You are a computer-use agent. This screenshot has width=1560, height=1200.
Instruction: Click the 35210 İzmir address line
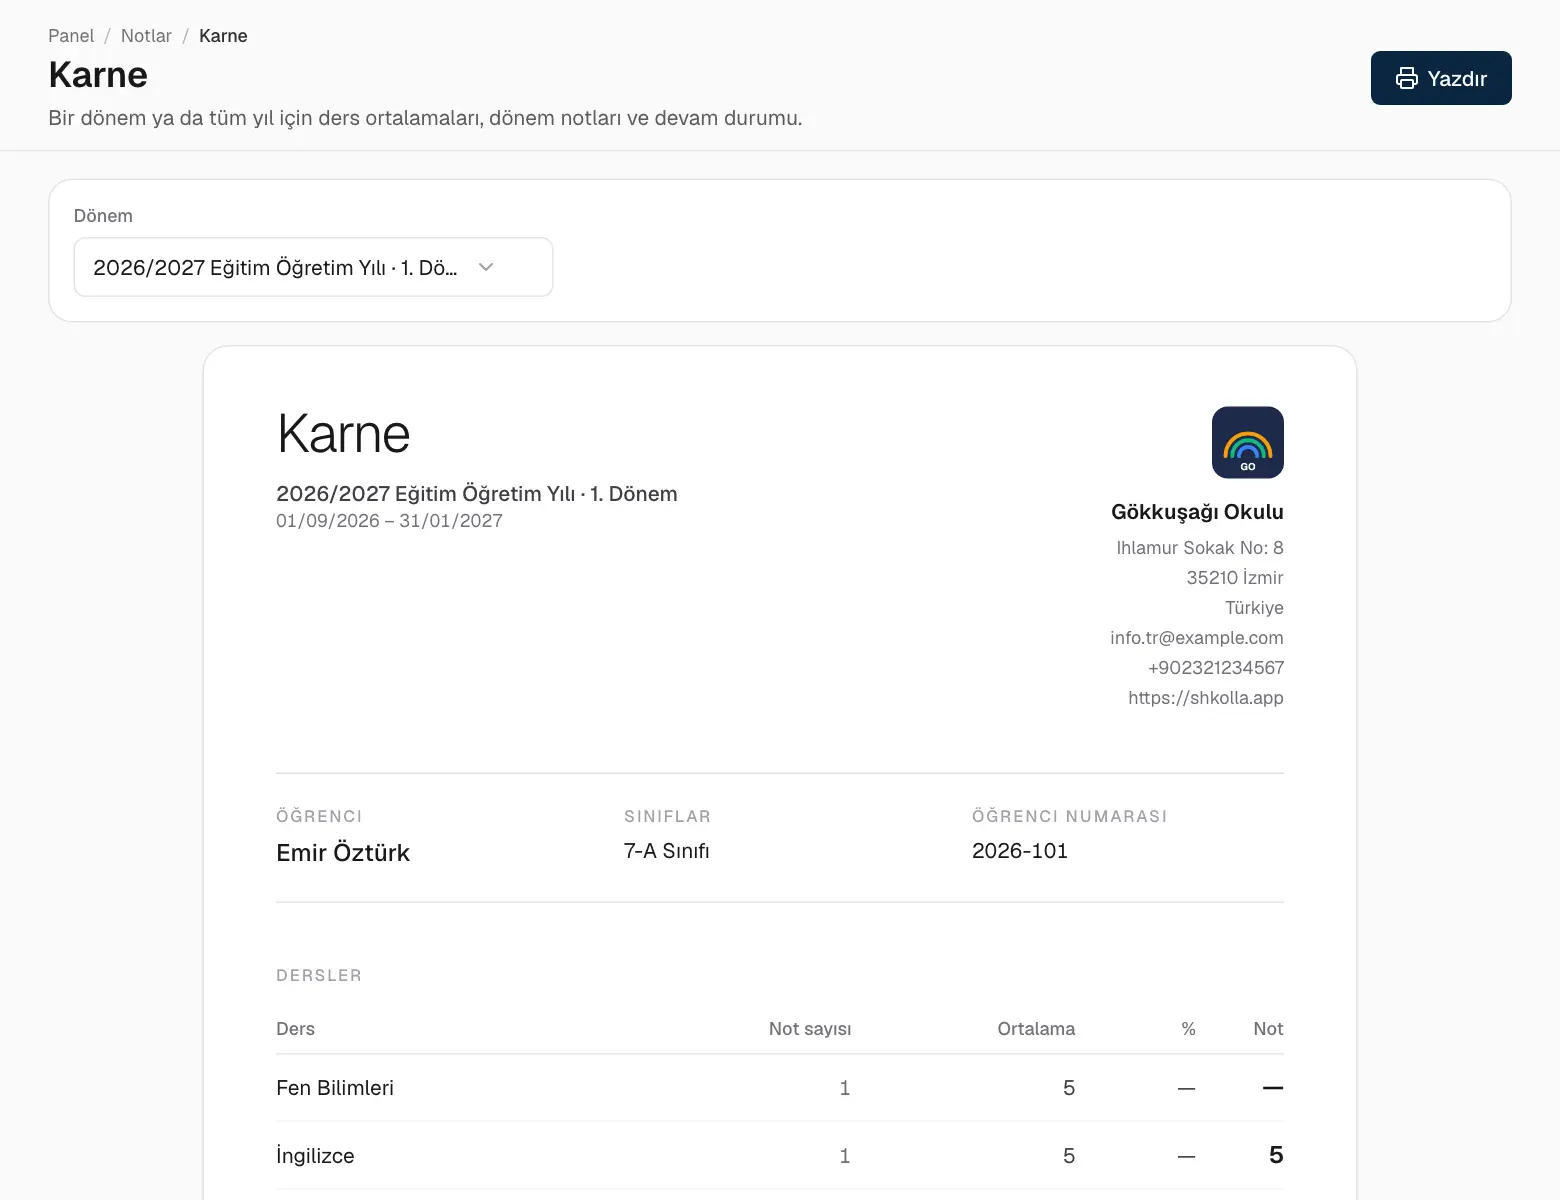click(x=1234, y=578)
